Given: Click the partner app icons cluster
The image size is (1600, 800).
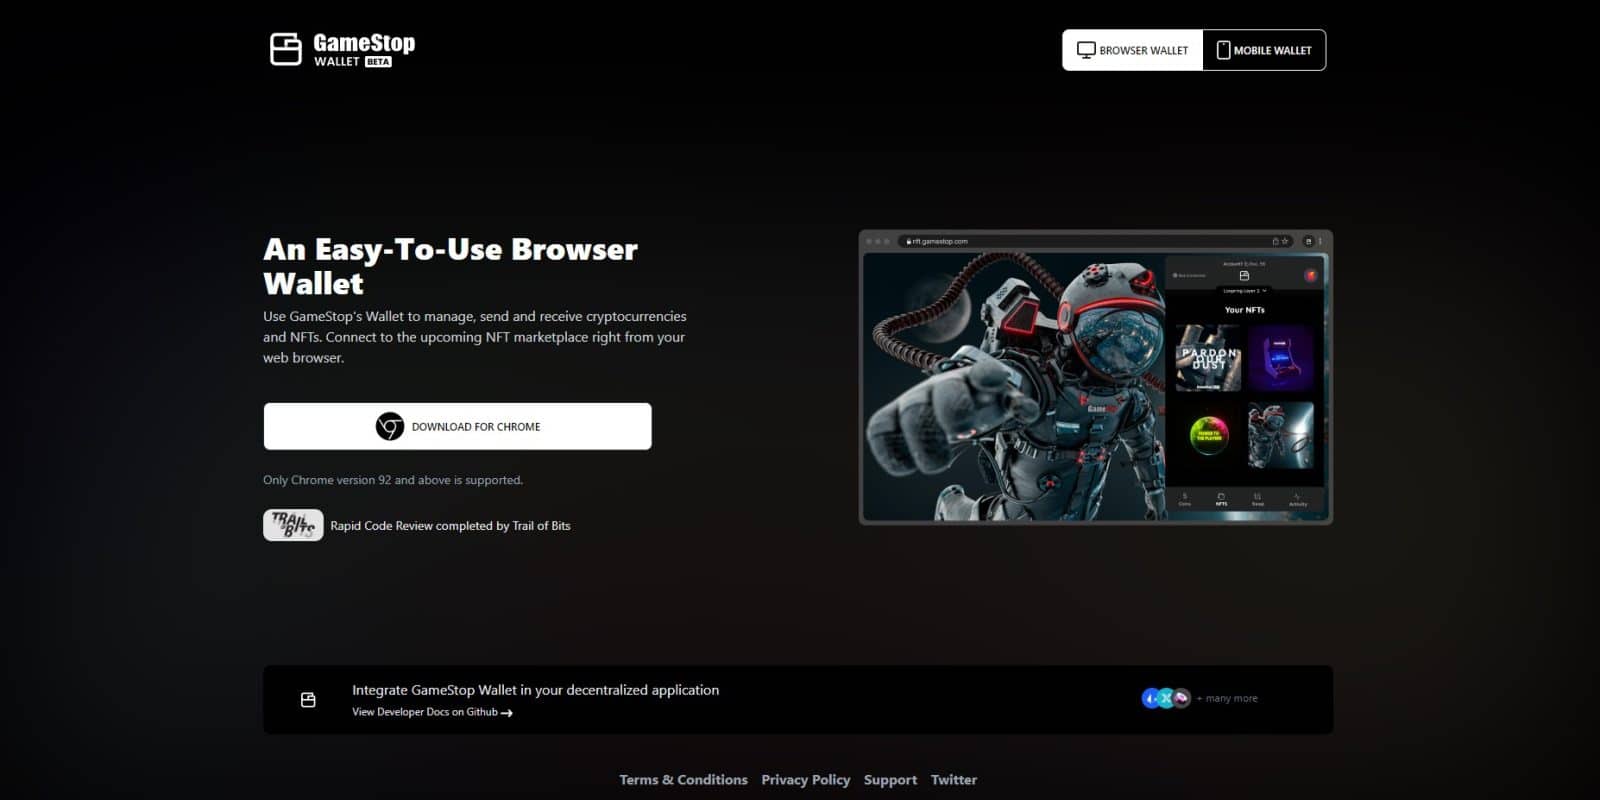Looking at the screenshot, I should pos(1165,698).
